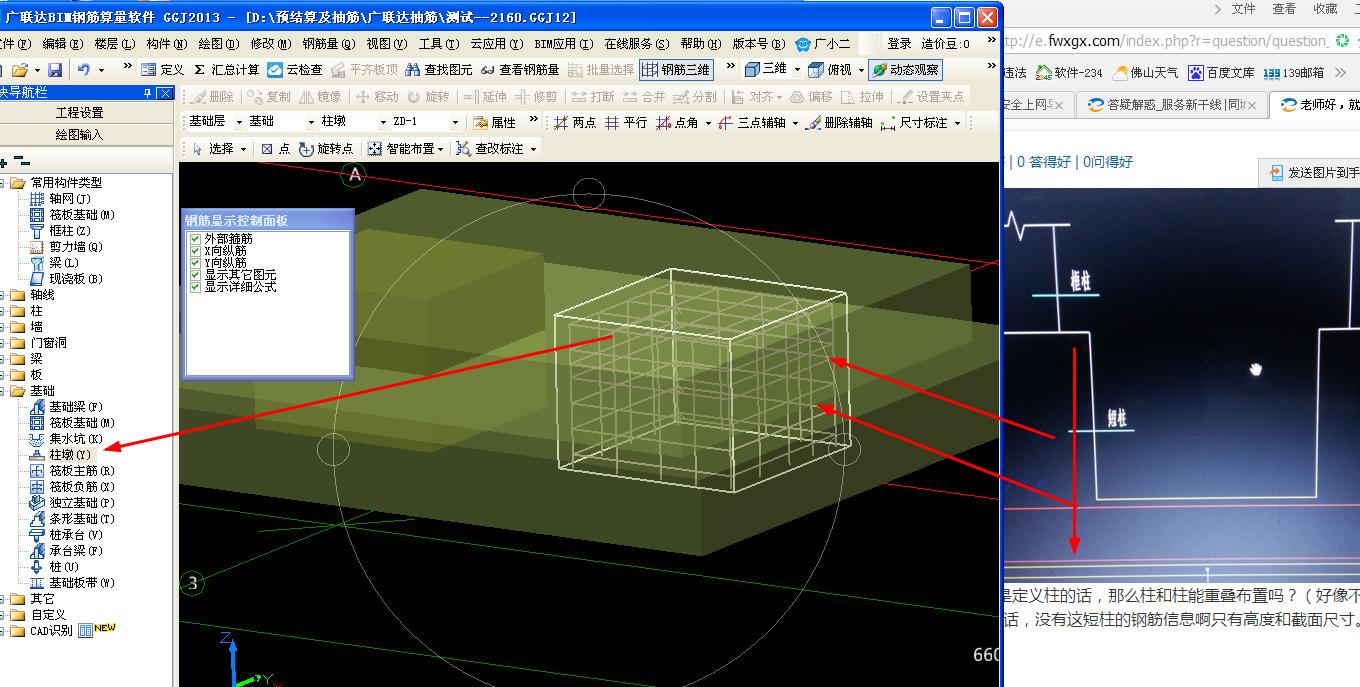Viewport: 1360px width, 687px height.
Task: Open 智能布置 smart layout tool
Action: (401, 148)
